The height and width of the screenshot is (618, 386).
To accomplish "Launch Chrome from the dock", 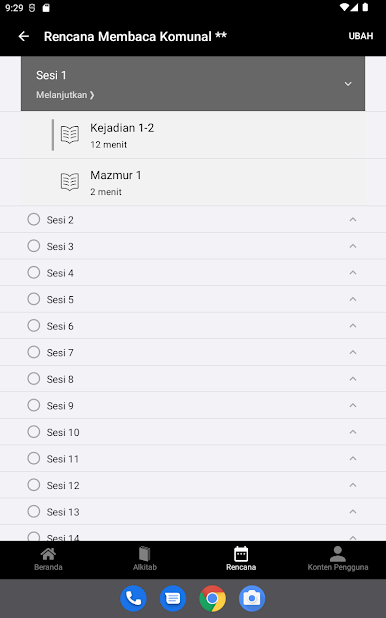I will click(x=213, y=598).
